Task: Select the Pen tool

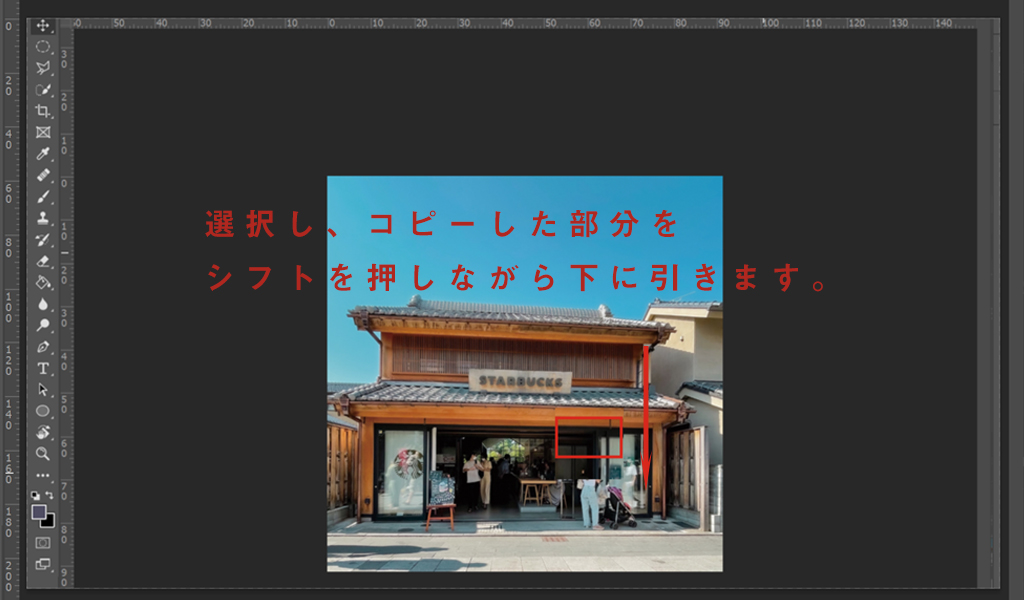Action: [x=43, y=347]
